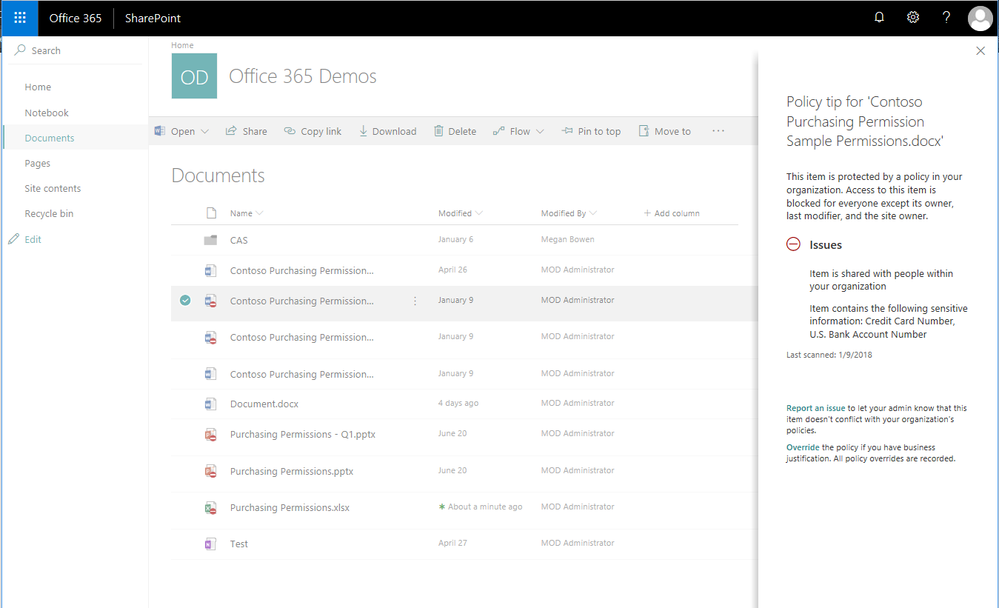
Task: Click the 4 days ago modified date
Action: (x=458, y=403)
